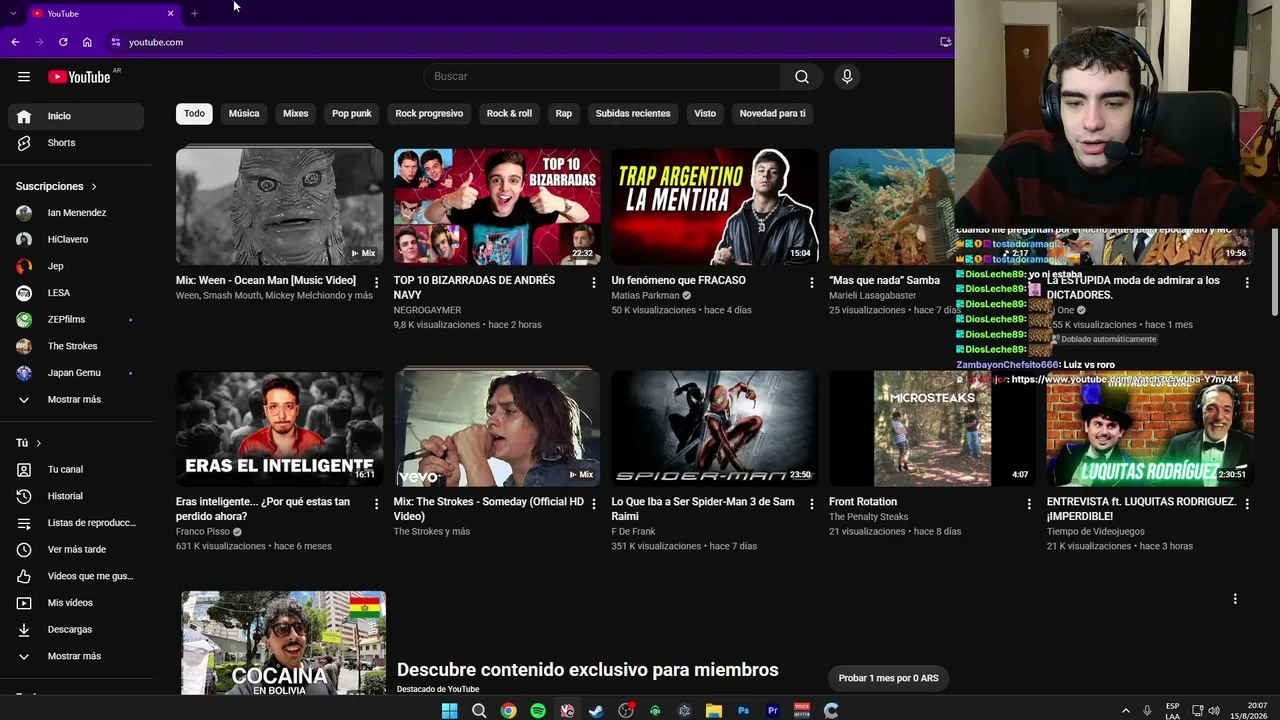The height and width of the screenshot is (720, 1280).
Task: Open Photoshop from the taskbar
Action: coord(743,711)
